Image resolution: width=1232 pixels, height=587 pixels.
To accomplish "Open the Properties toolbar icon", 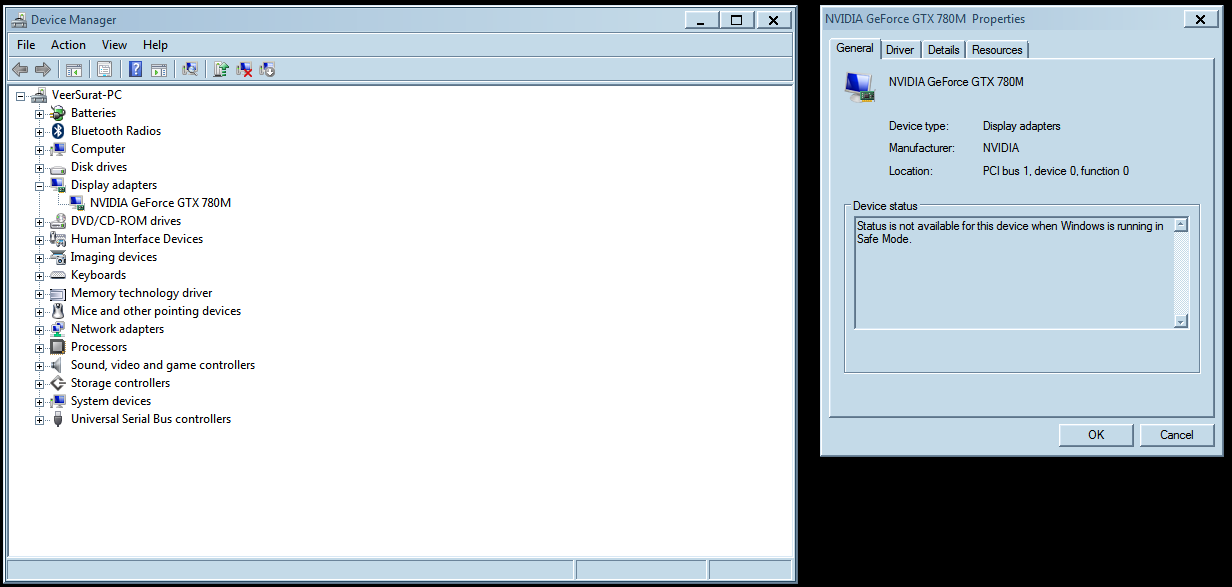I will click(x=104, y=69).
